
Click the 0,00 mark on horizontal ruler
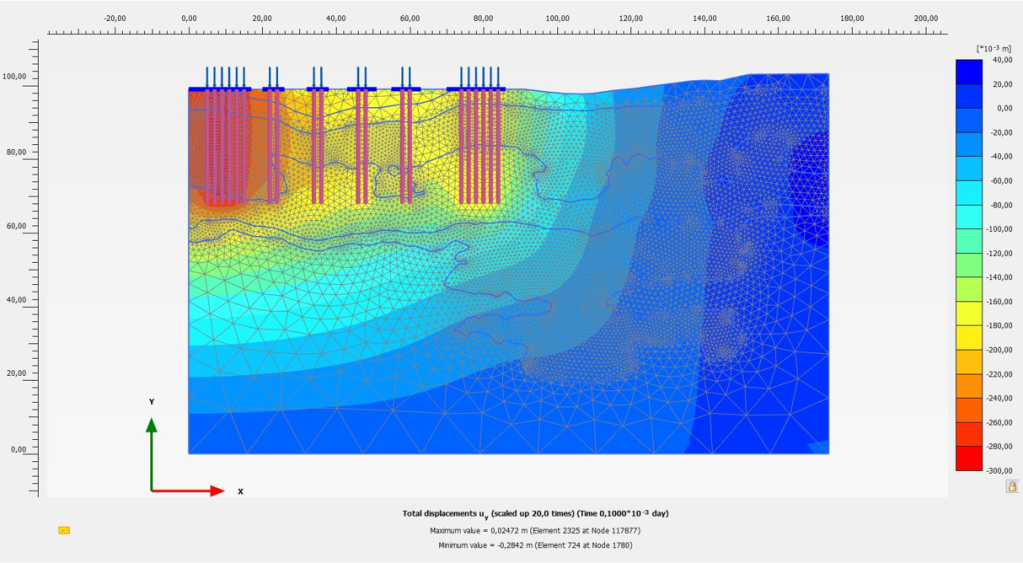click(189, 18)
